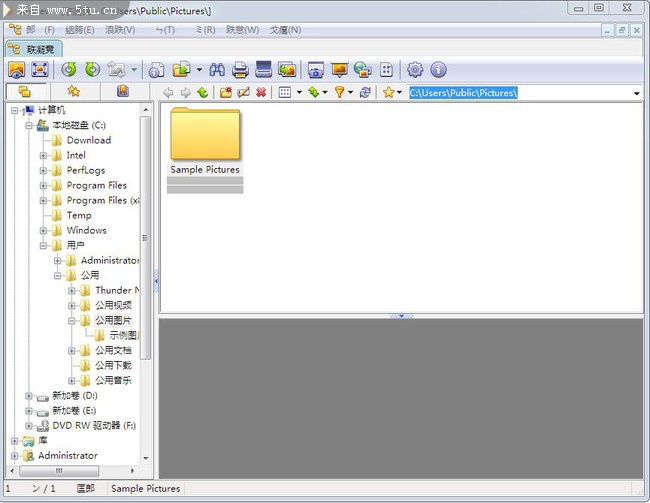Image resolution: width=650 pixels, height=503 pixels.
Task: Switch to the folders tree tab
Action: [x=25, y=91]
